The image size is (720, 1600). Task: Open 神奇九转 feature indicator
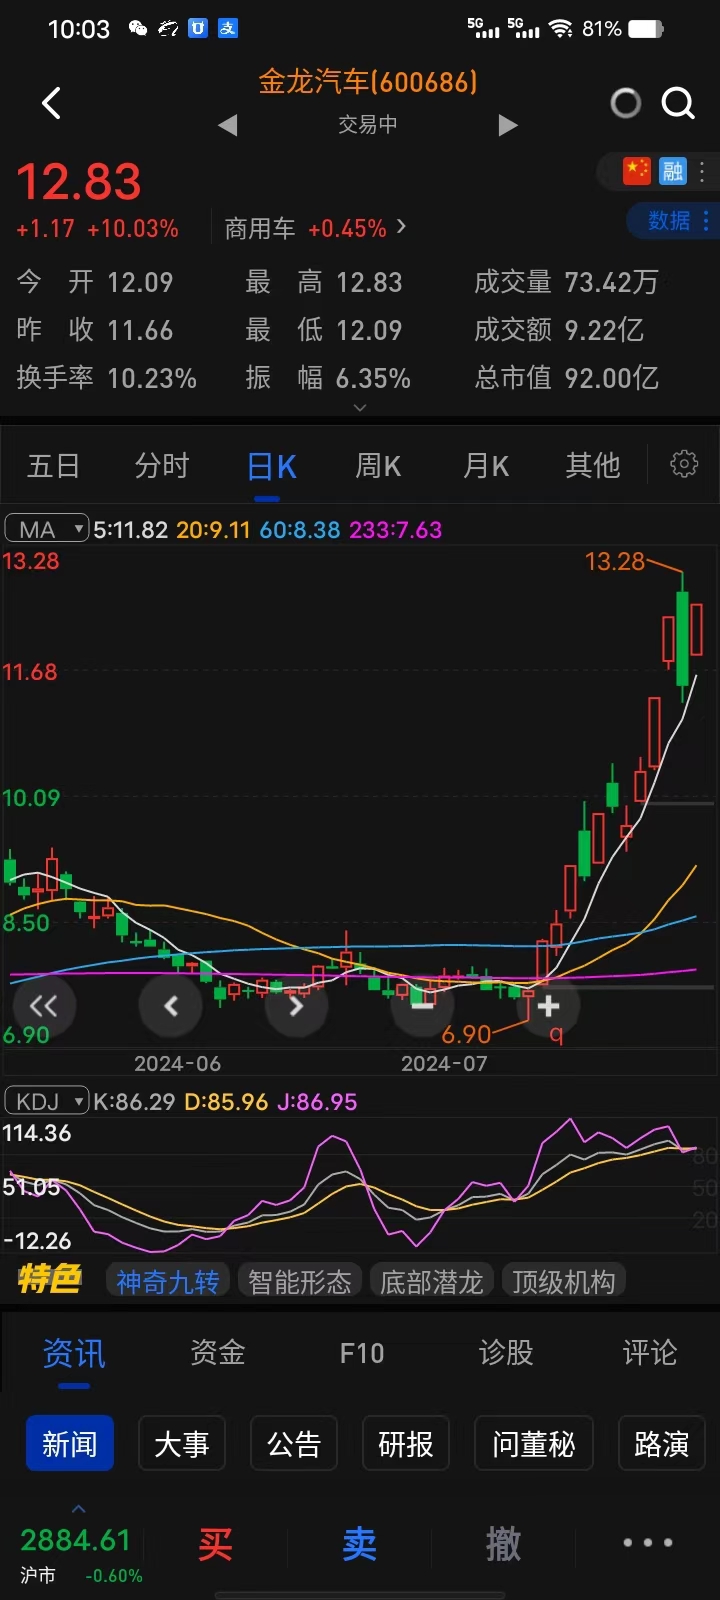tap(168, 1281)
